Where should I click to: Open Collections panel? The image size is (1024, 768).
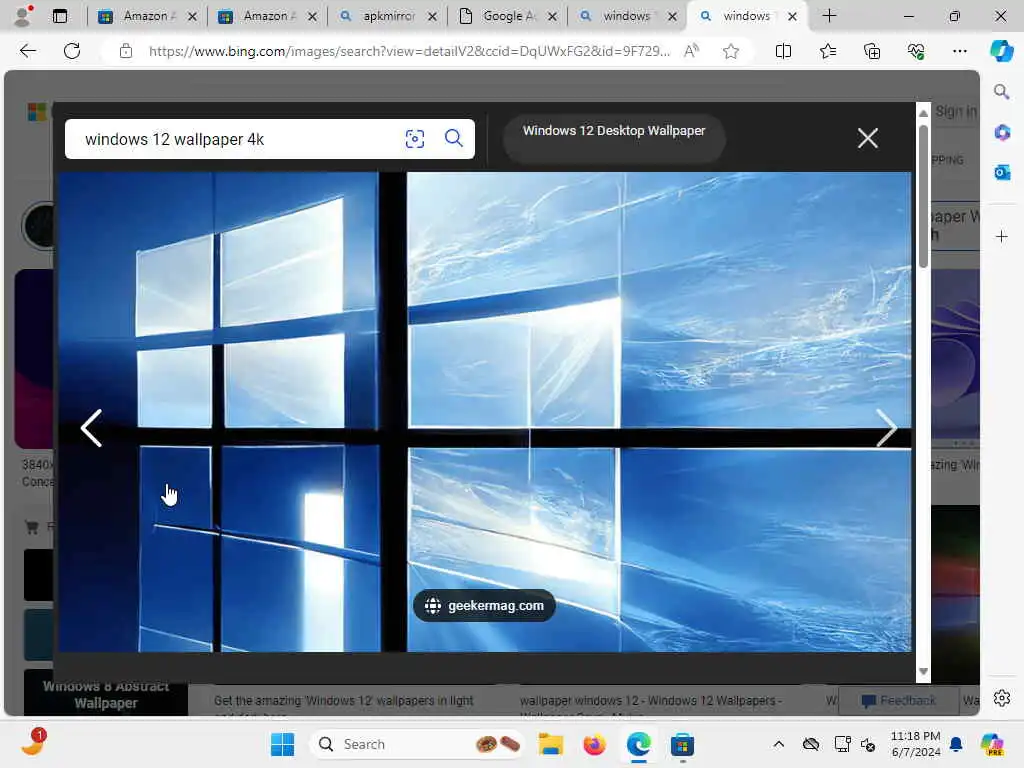(872, 51)
